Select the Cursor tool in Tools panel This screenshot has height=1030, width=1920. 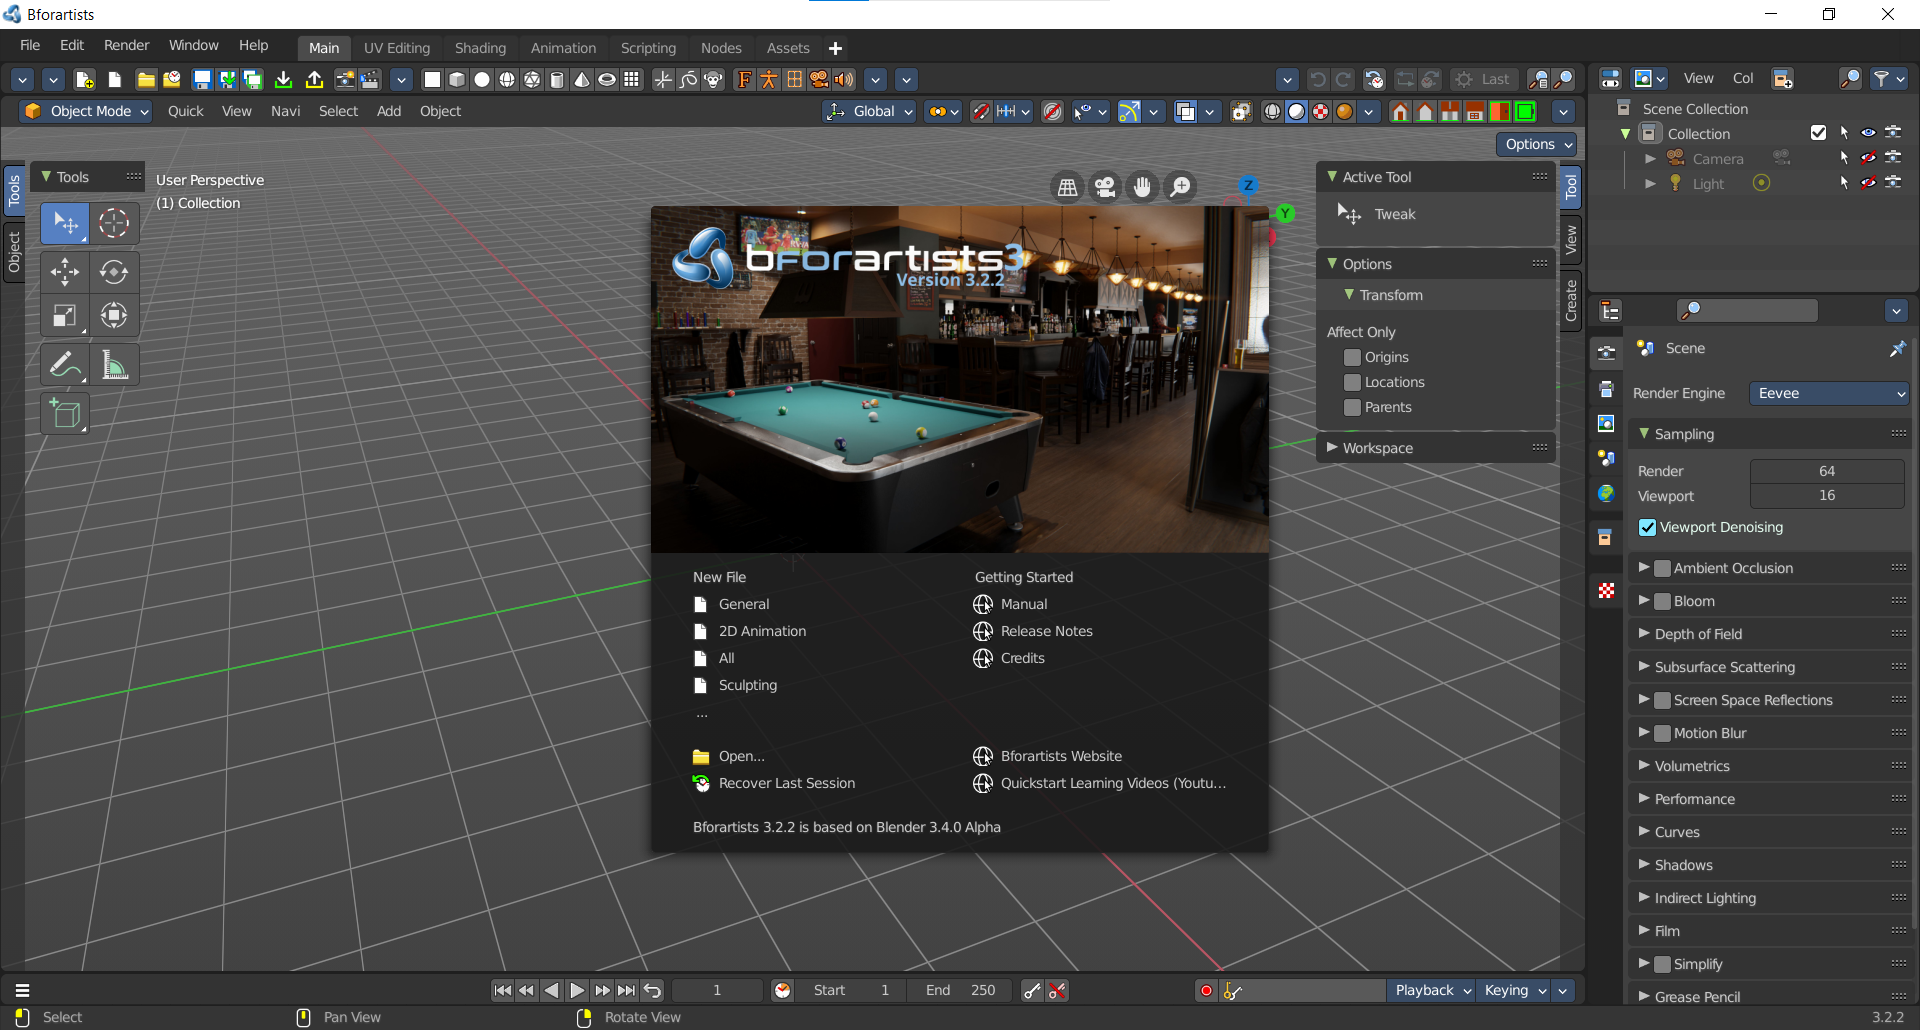pos(114,223)
